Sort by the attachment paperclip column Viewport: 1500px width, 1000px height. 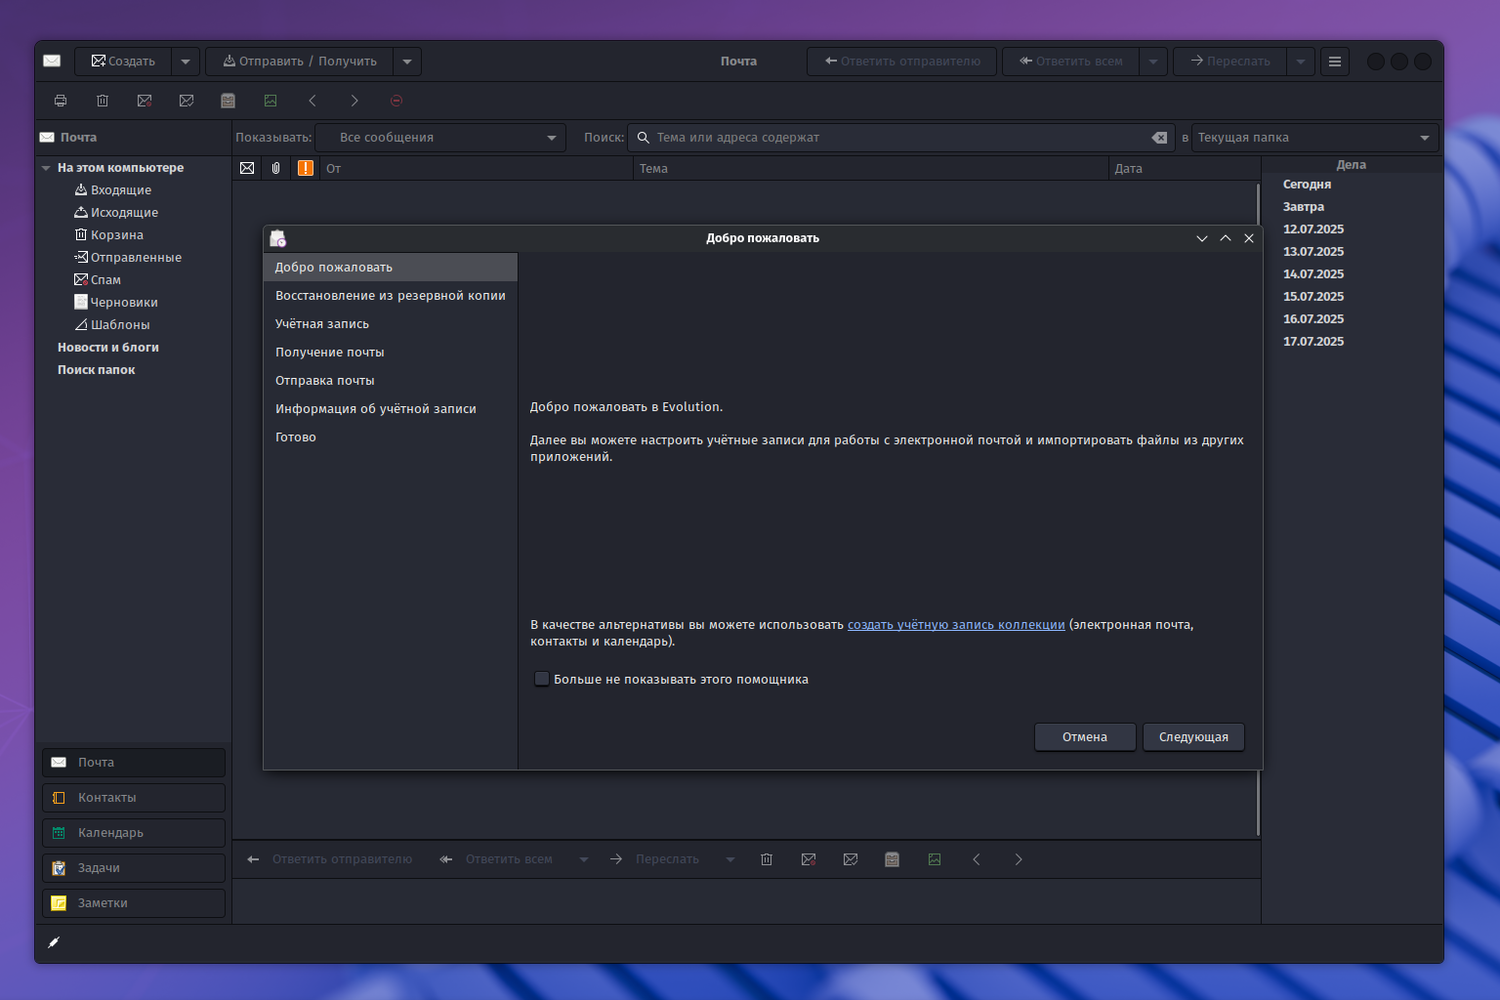click(x=276, y=168)
